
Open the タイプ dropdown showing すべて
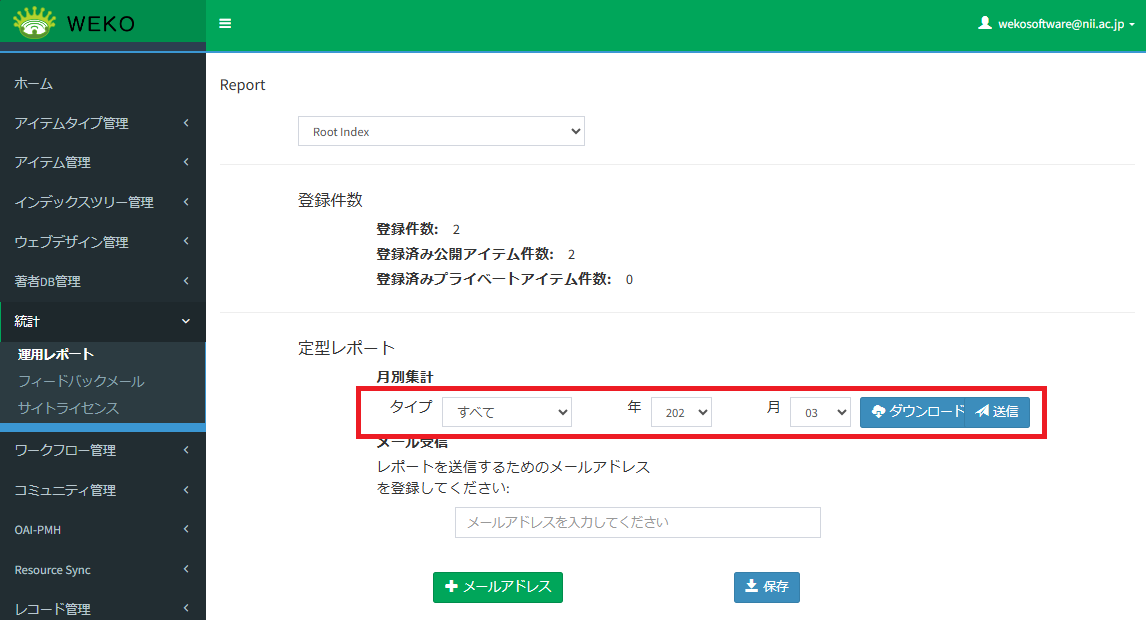pos(507,411)
